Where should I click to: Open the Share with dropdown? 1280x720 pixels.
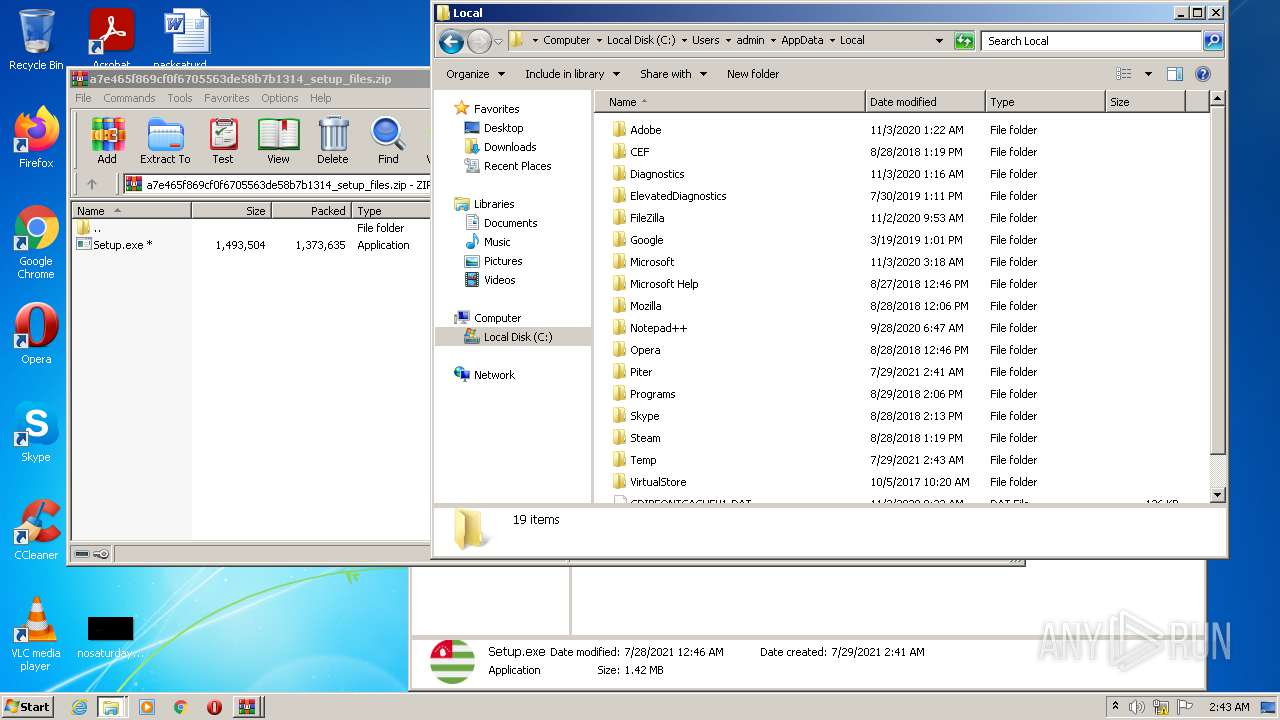coord(673,74)
